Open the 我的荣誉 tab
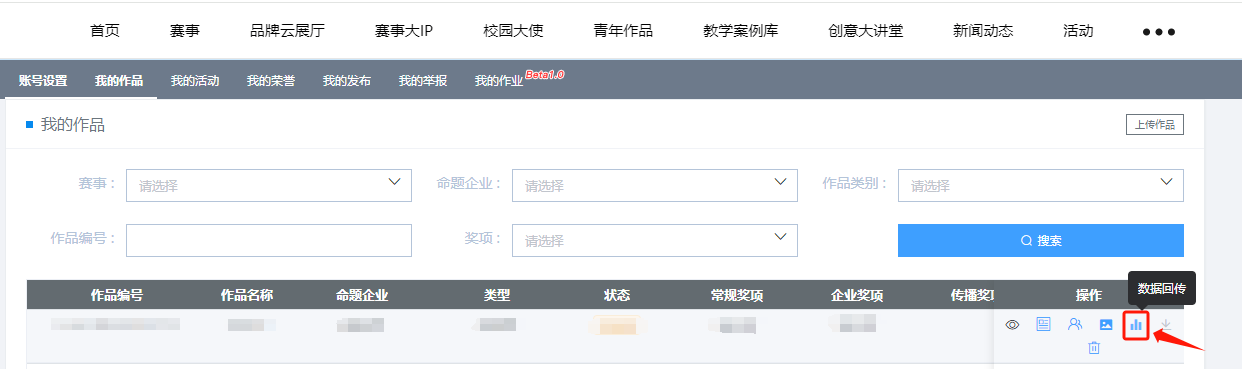Image resolution: width=1242 pixels, height=369 pixels. (271, 81)
